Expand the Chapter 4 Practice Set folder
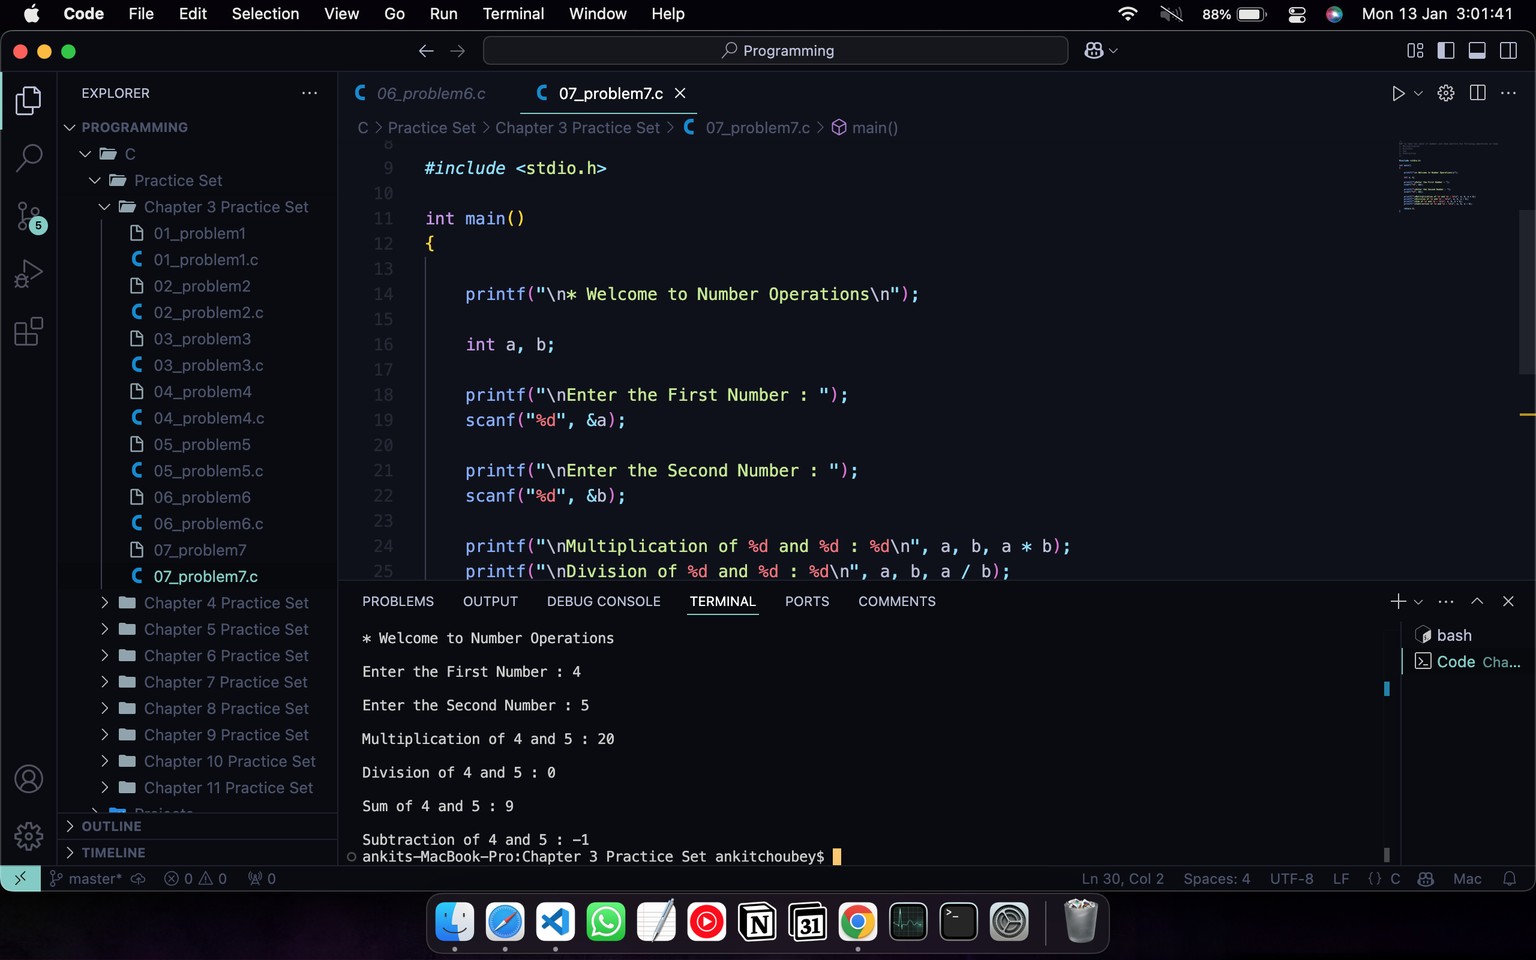Image resolution: width=1536 pixels, height=960 pixels. point(197,603)
